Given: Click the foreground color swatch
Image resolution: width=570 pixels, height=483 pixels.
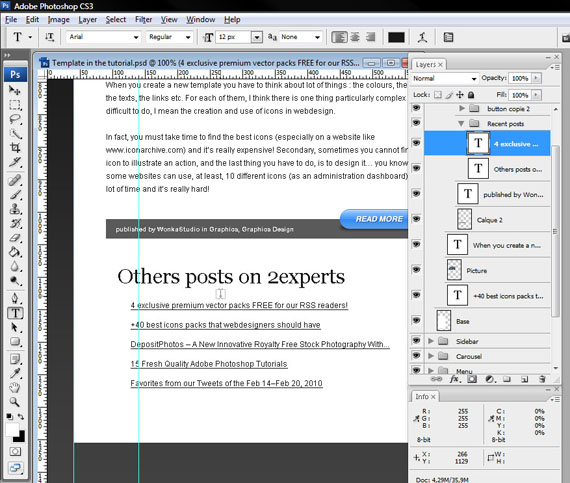Looking at the screenshot, I should click(x=12, y=430).
